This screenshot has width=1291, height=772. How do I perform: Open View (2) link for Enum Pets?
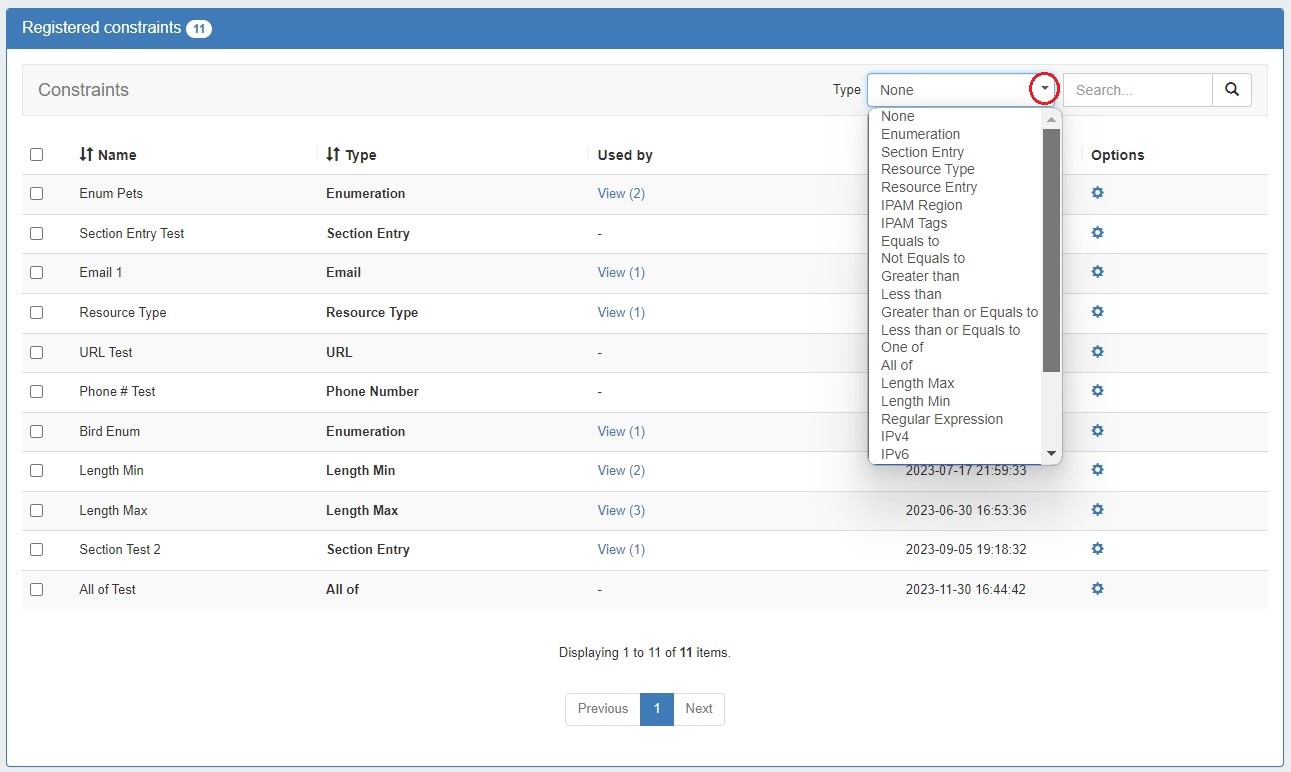click(x=621, y=194)
